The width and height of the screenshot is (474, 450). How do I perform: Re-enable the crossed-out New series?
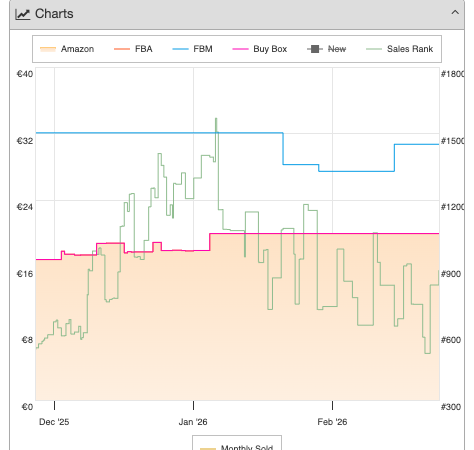[327, 49]
